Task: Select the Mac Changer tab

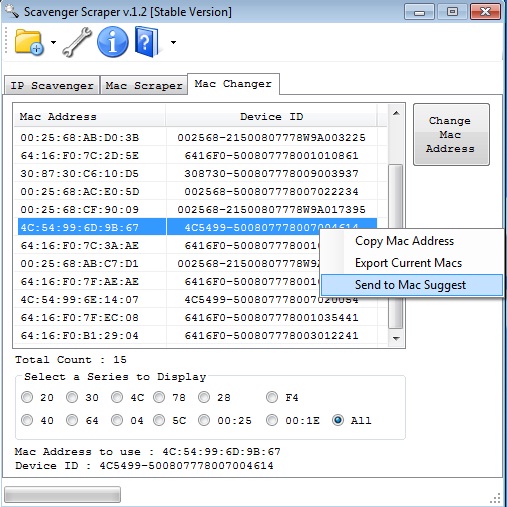Action: [233, 84]
